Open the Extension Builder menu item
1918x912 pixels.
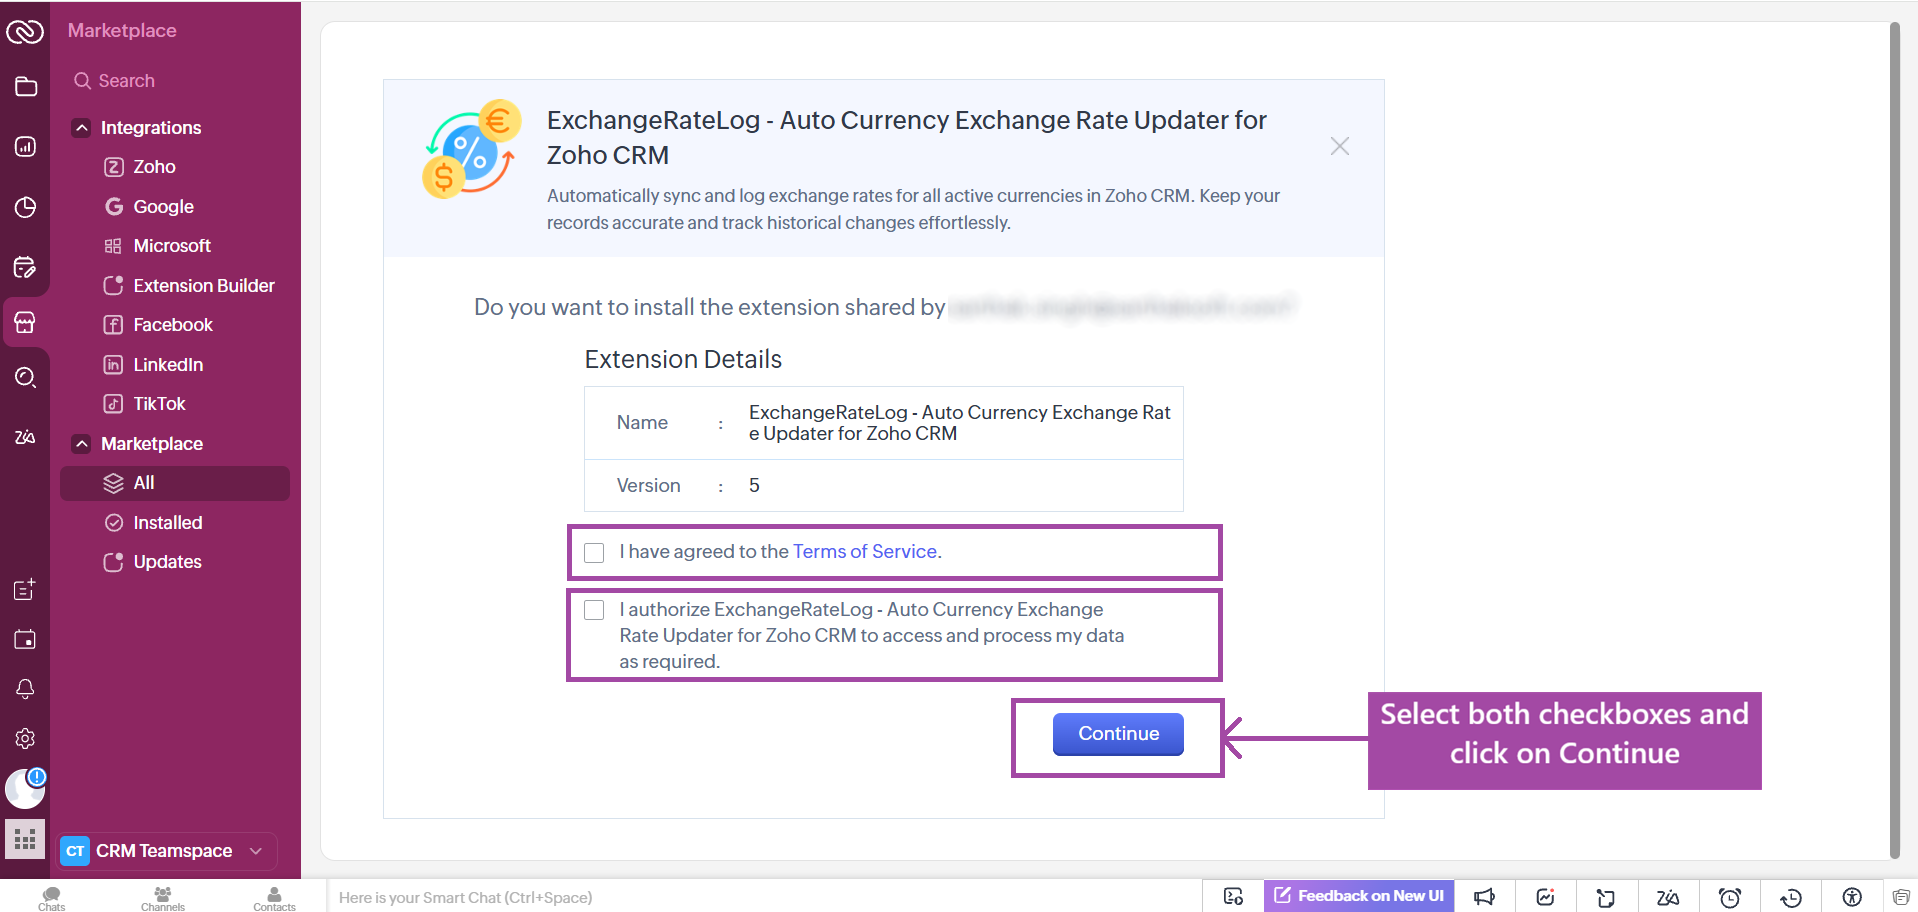(203, 286)
